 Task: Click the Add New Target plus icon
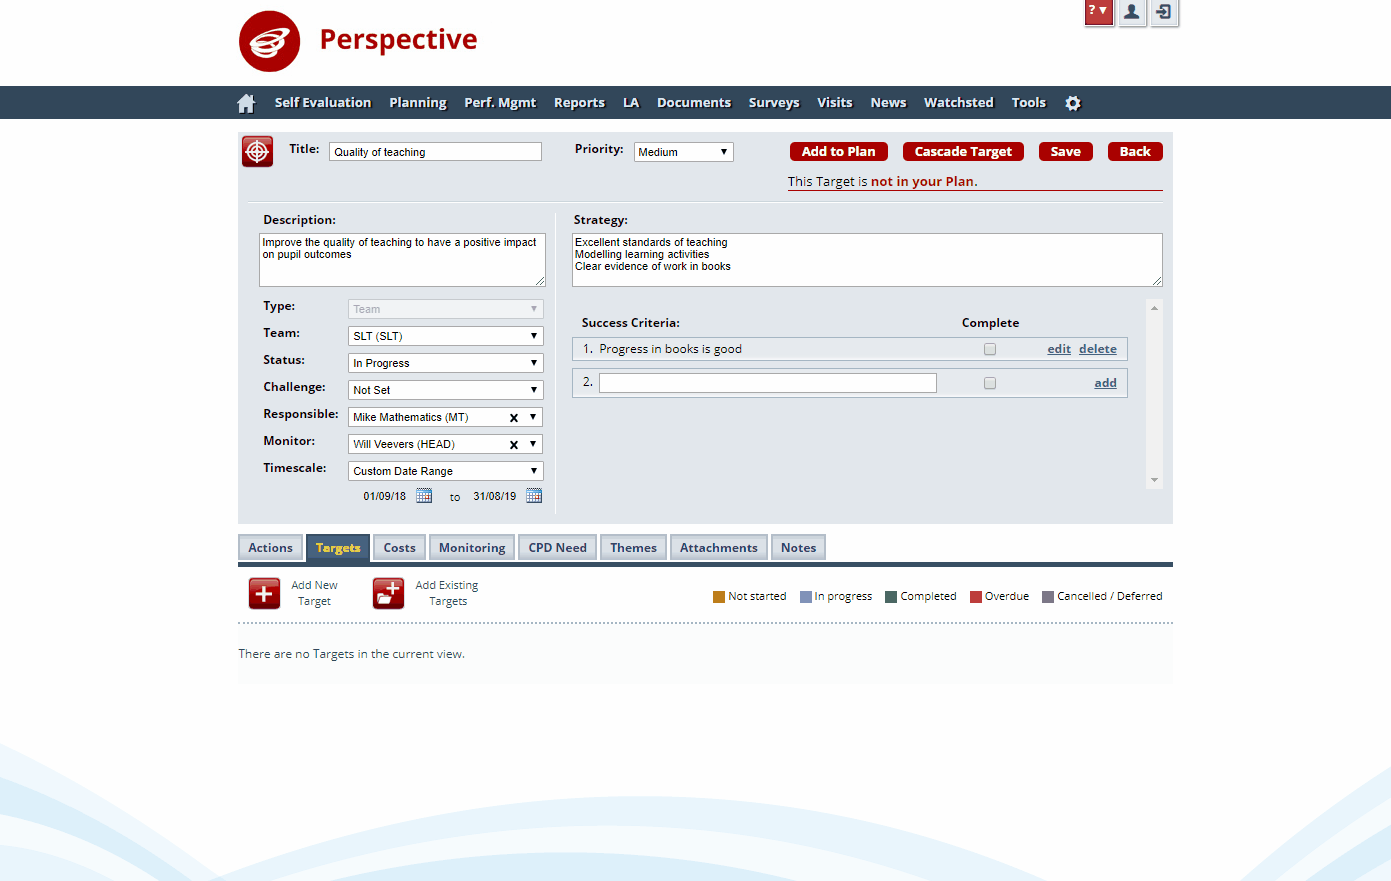pyautogui.click(x=264, y=593)
